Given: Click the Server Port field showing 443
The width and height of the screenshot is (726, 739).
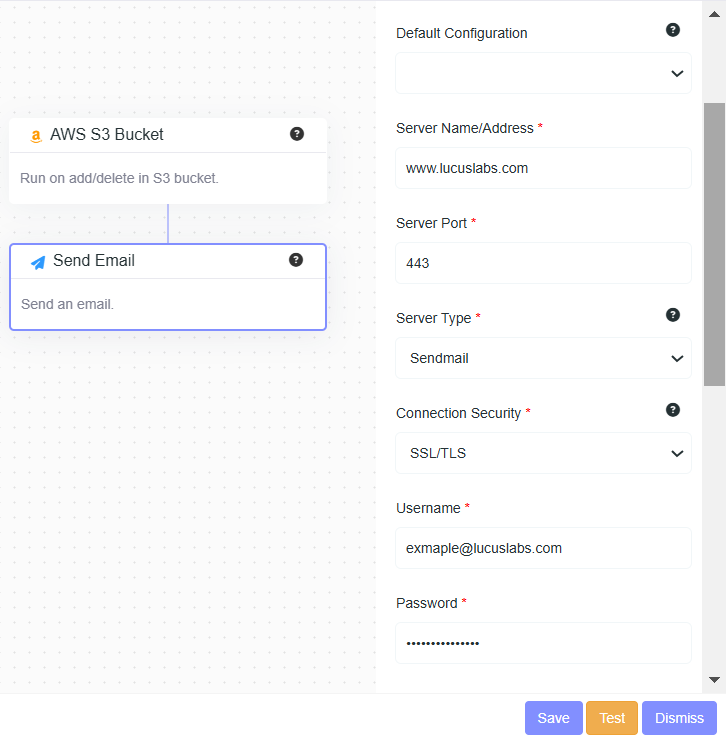Looking at the screenshot, I should pyautogui.click(x=543, y=263).
